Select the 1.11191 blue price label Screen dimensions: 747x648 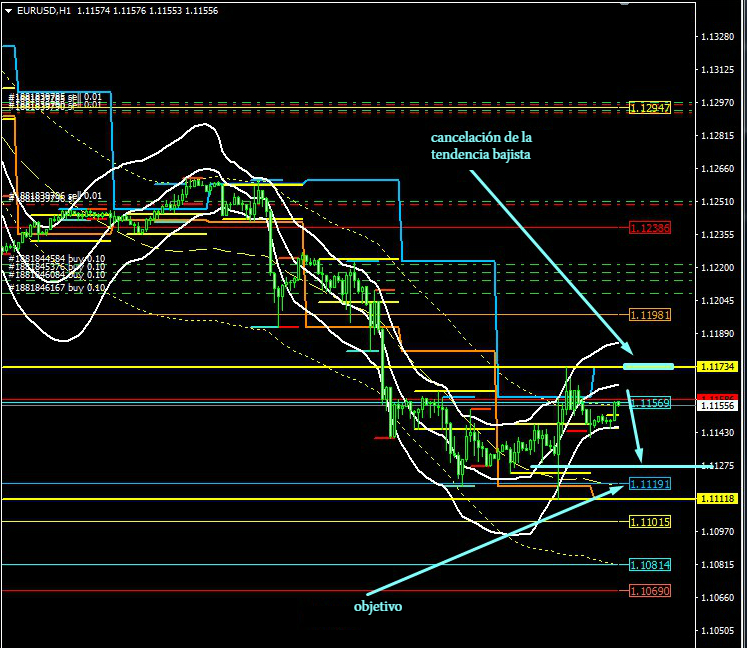tap(650, 484)
